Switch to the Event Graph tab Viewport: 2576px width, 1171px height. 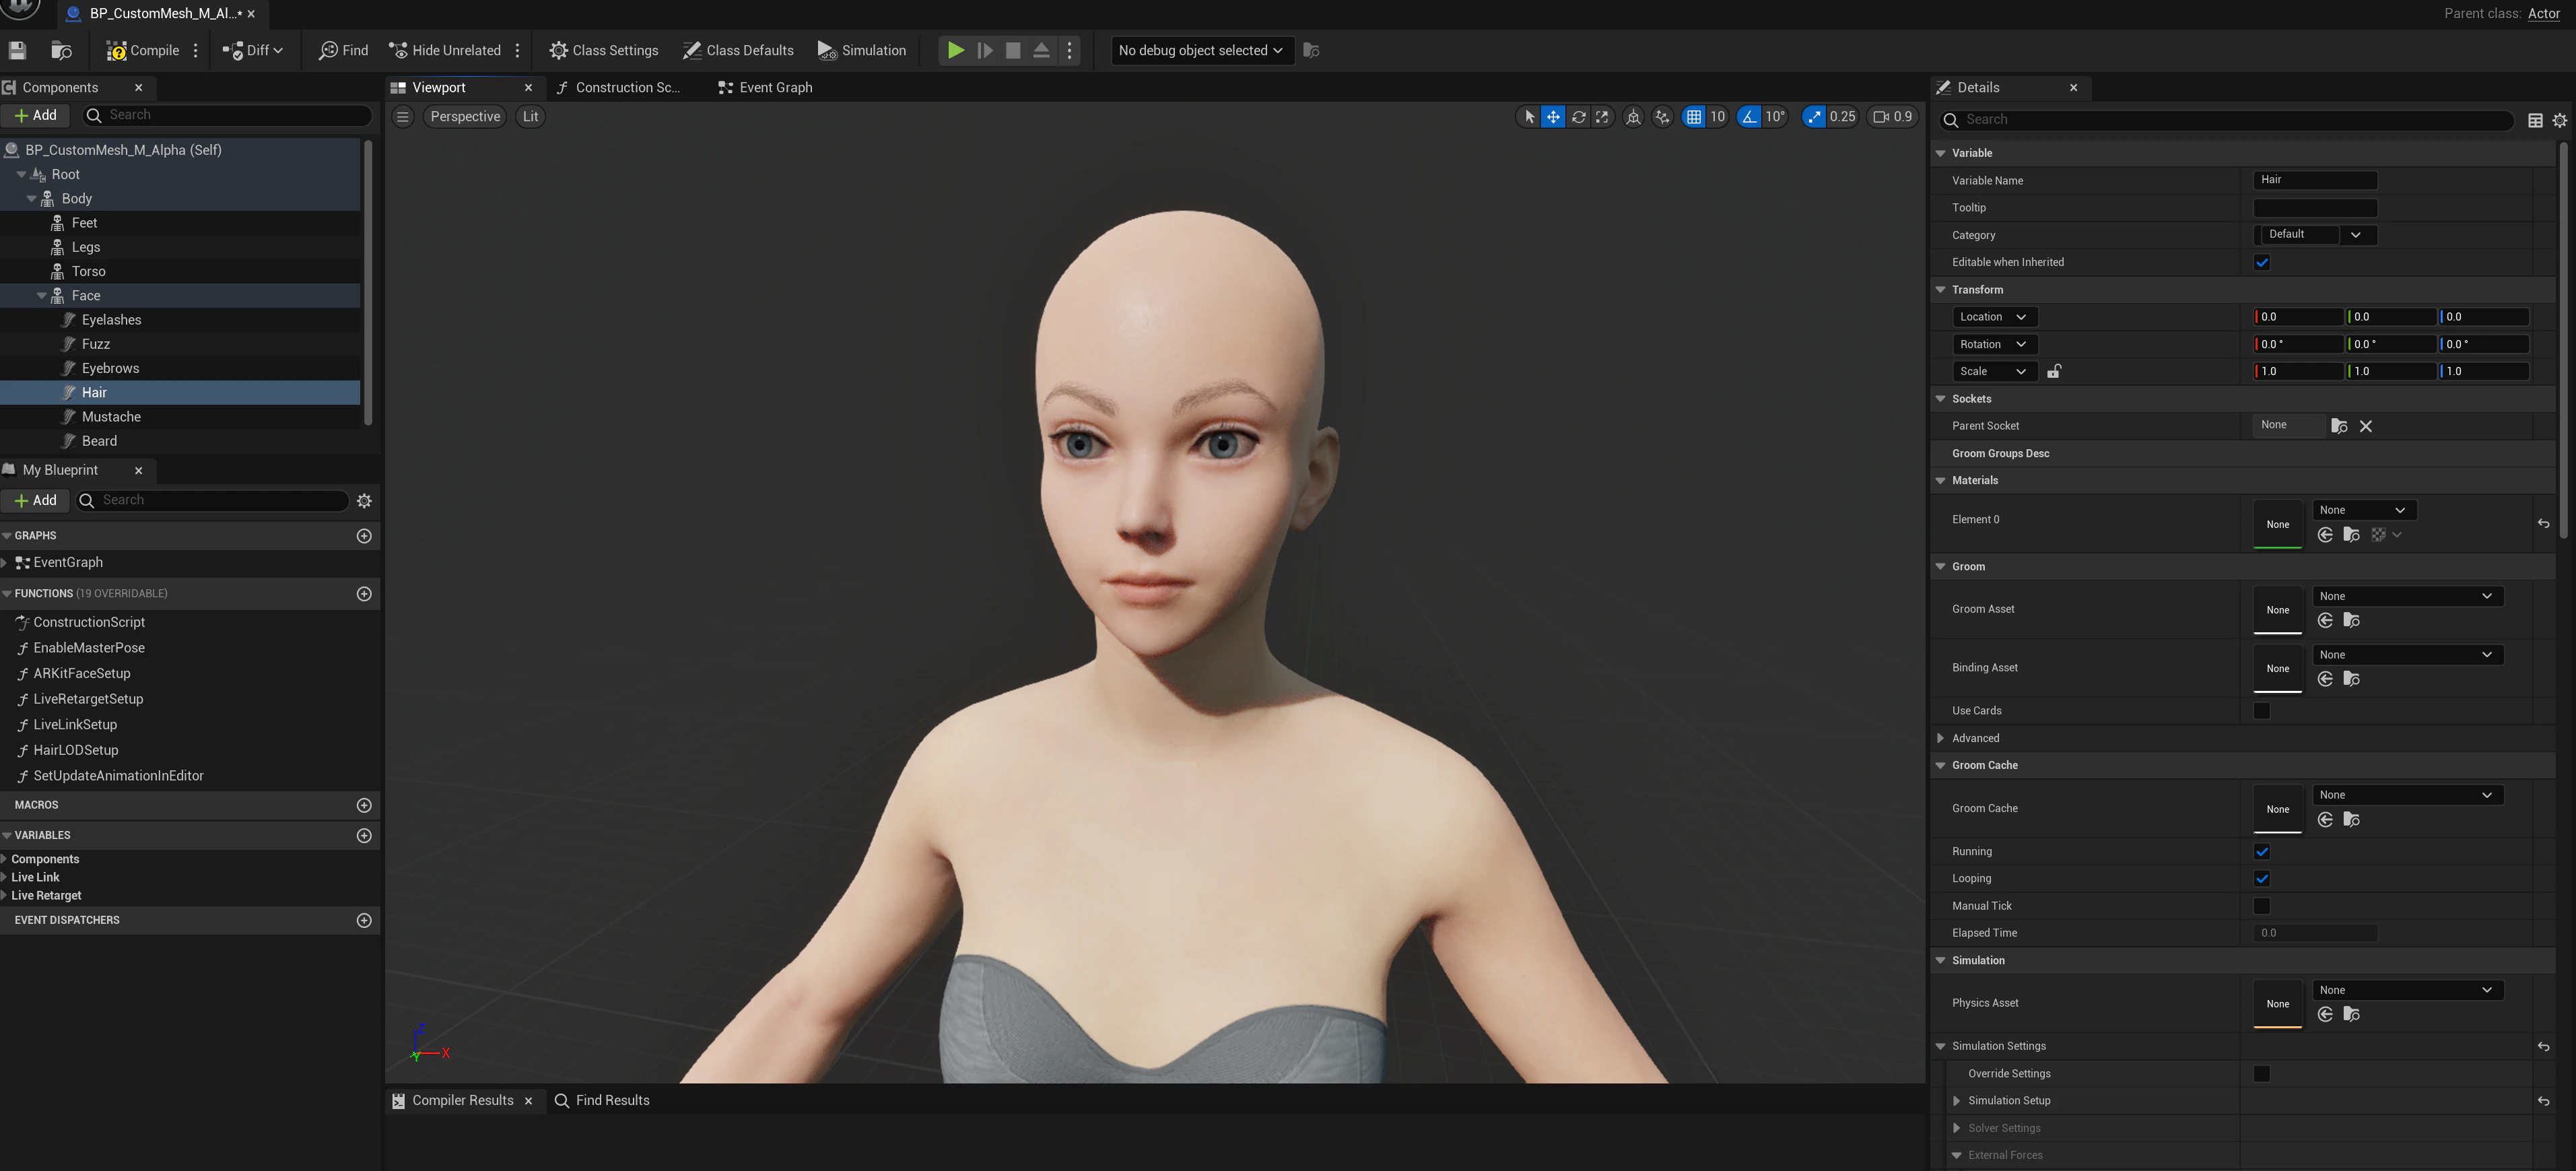pos(766,88)
